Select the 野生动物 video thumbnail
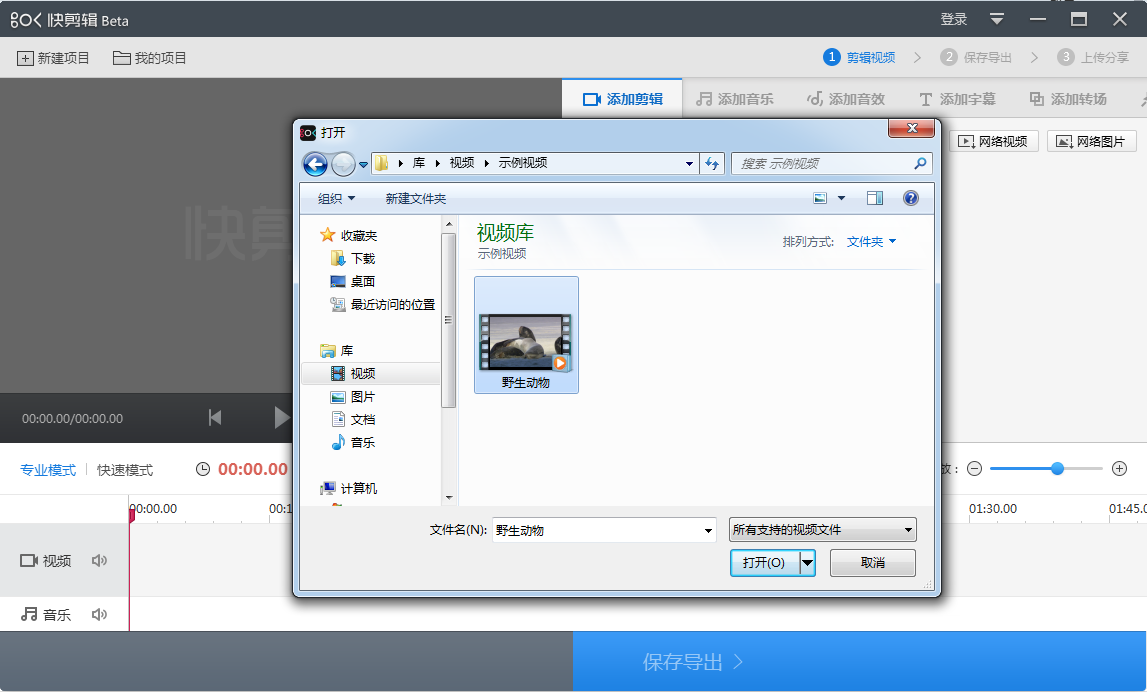The height and width of the screenshot is (692, 1147). pos(526,335)
